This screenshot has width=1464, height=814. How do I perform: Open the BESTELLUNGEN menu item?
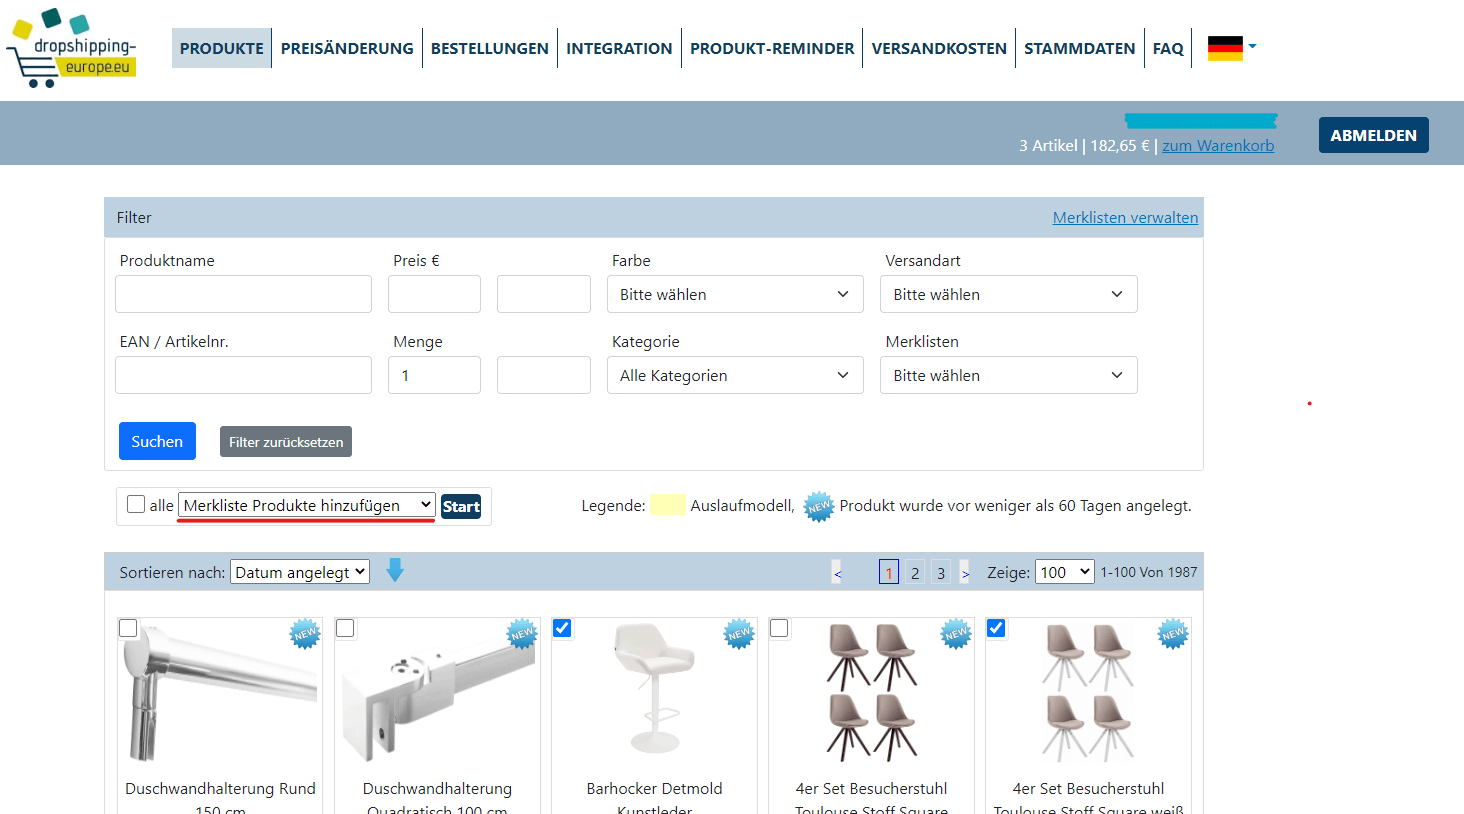[x=489, y=48]
